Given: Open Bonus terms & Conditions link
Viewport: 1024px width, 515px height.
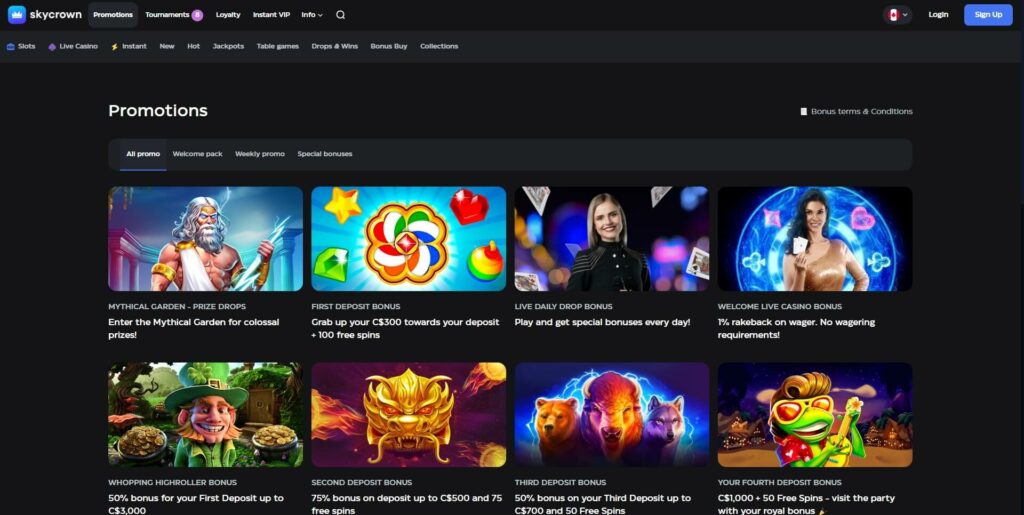Looking at the screenshot, I should coord(861,112).
